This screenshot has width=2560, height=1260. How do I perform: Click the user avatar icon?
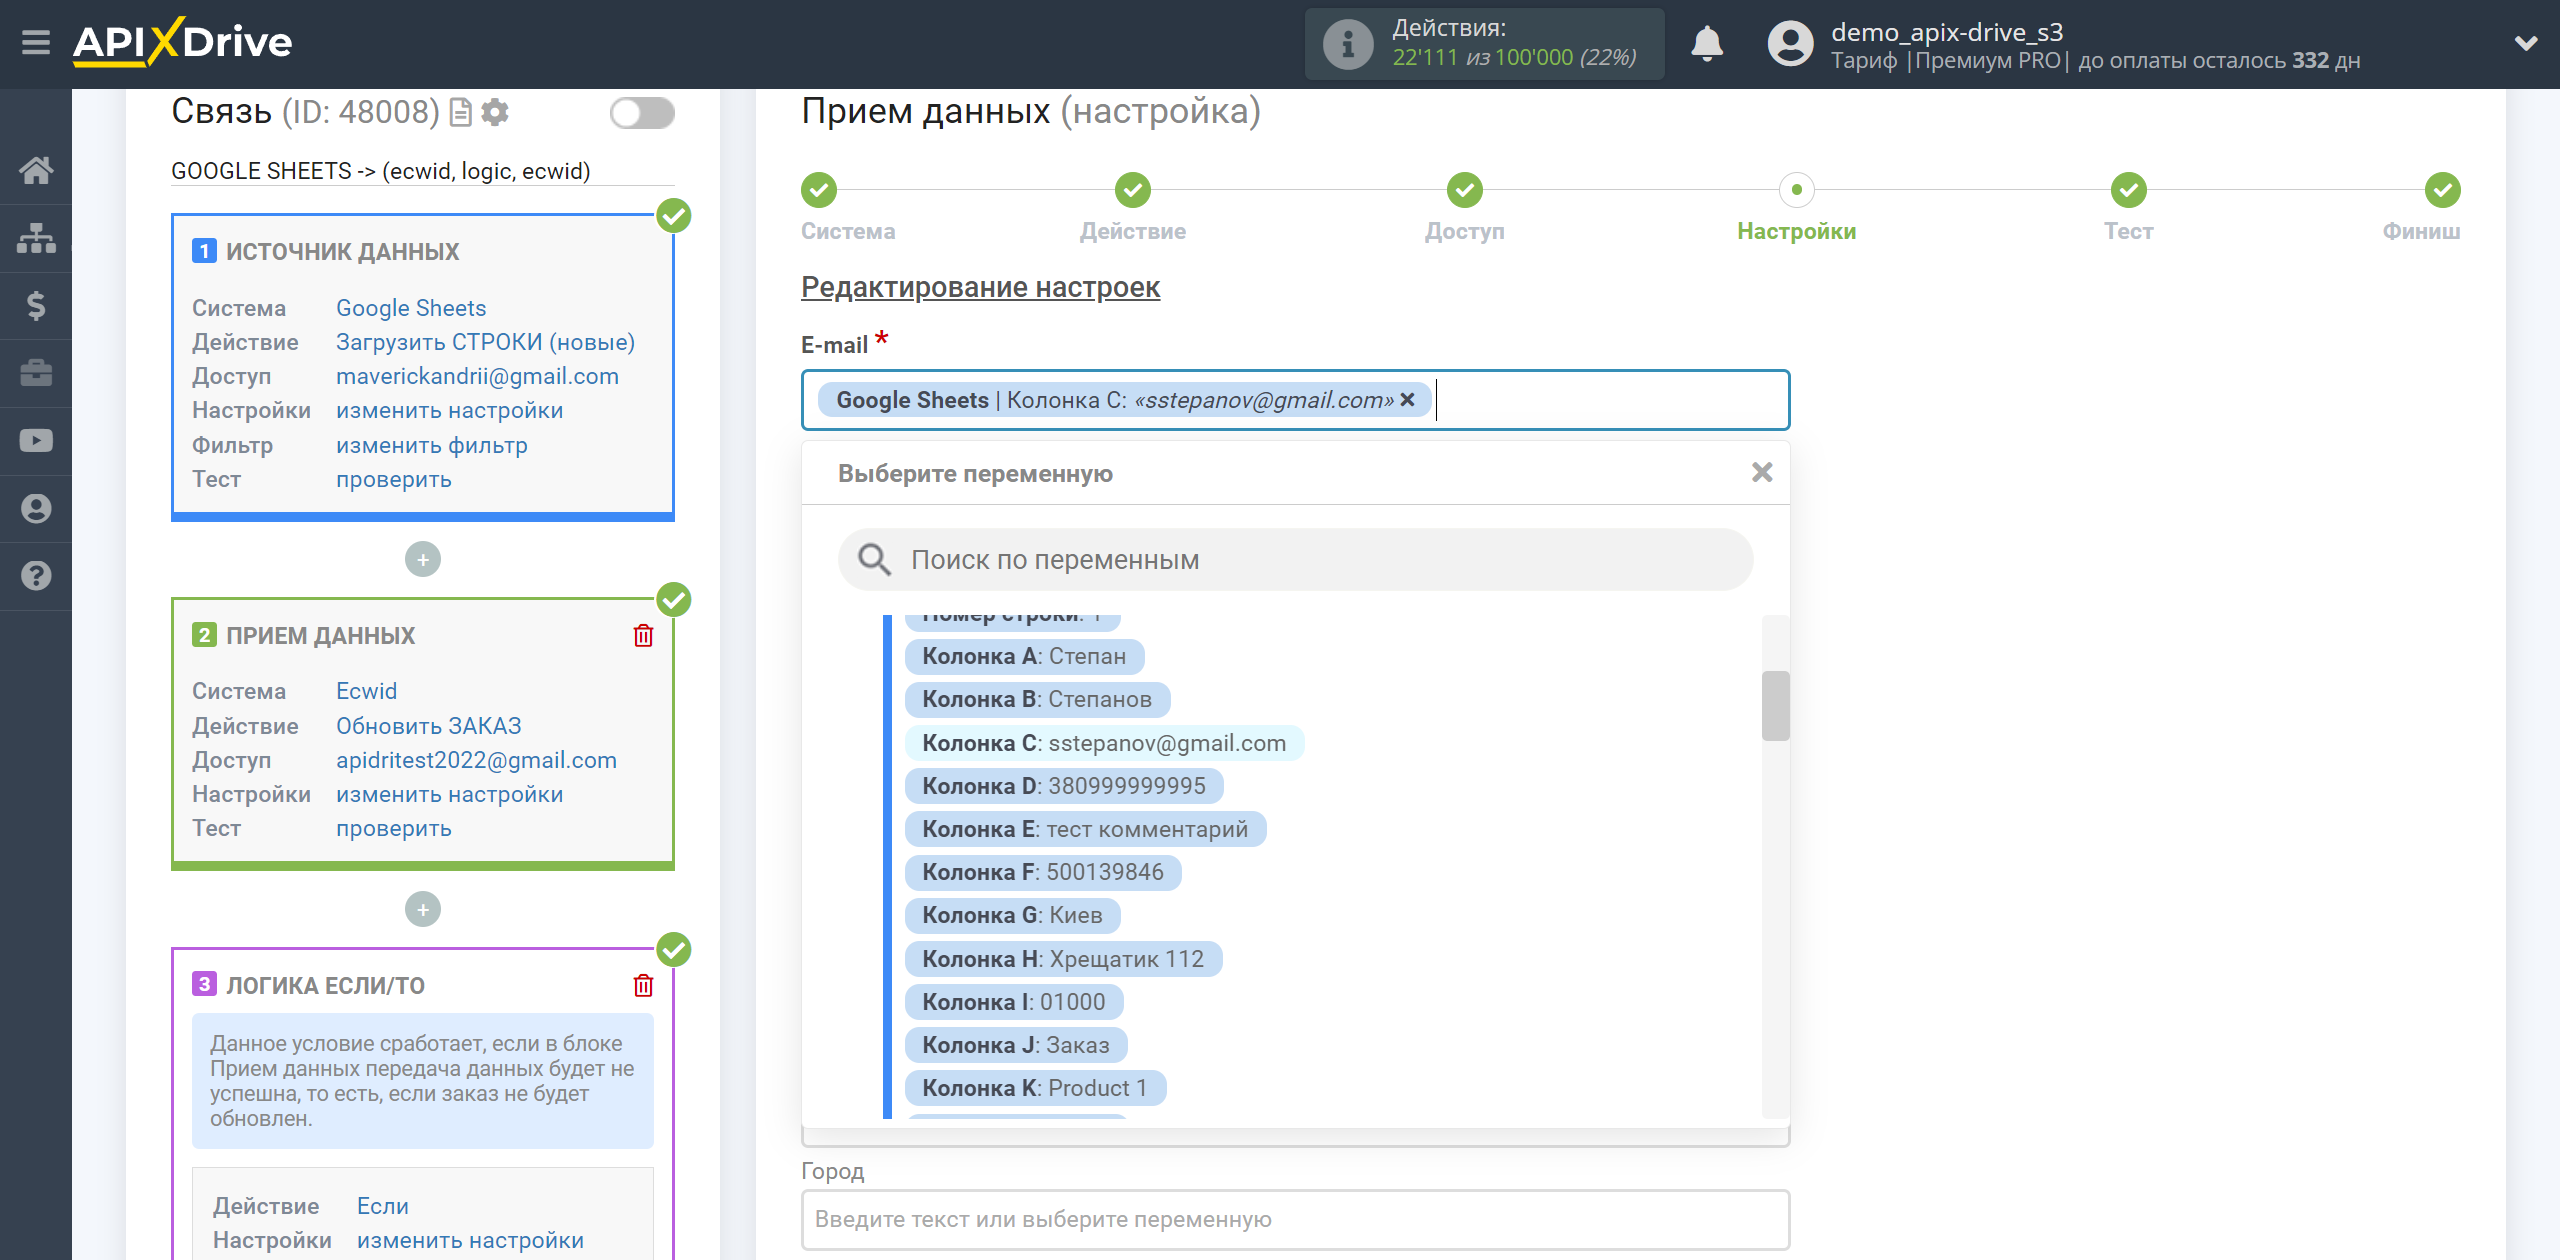[x=1790, y=44]
